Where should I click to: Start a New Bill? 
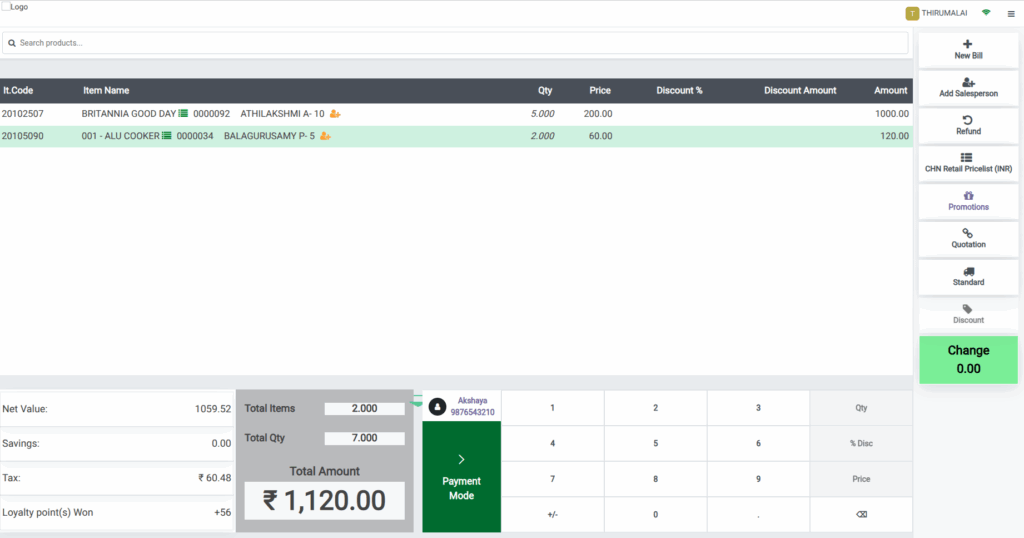(x=968, y=50)
